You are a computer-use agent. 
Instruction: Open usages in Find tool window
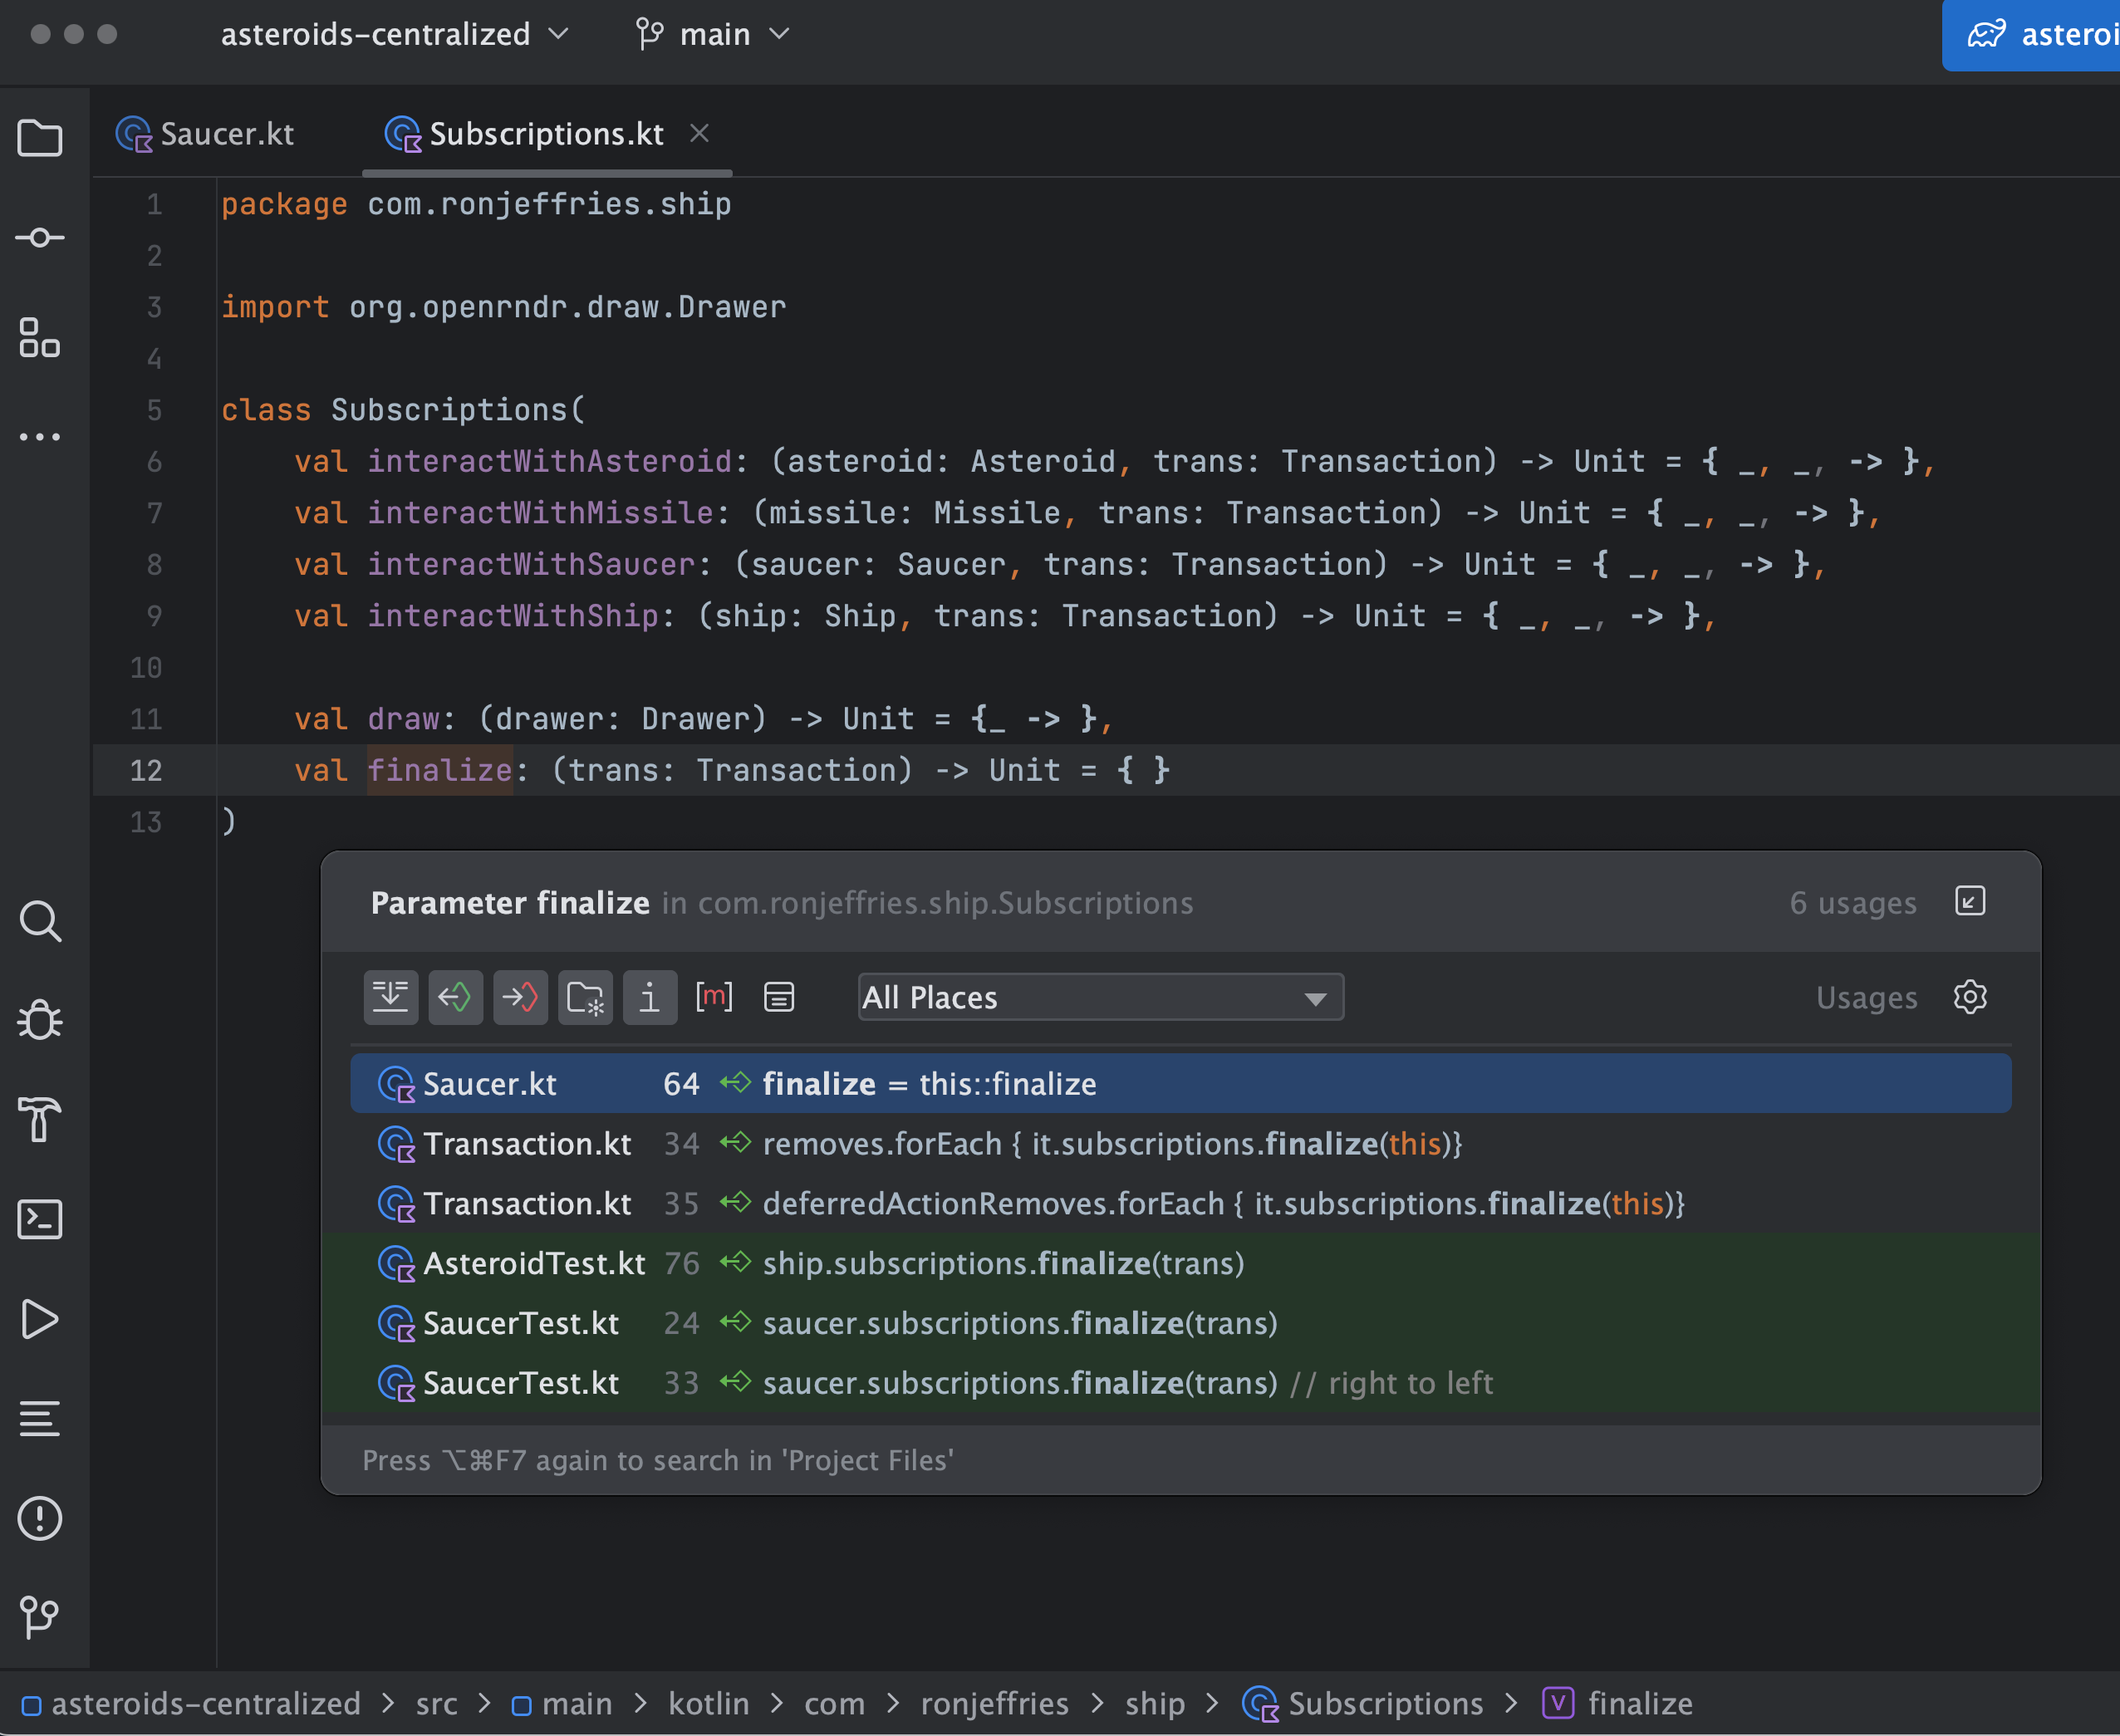point(1970,902)
